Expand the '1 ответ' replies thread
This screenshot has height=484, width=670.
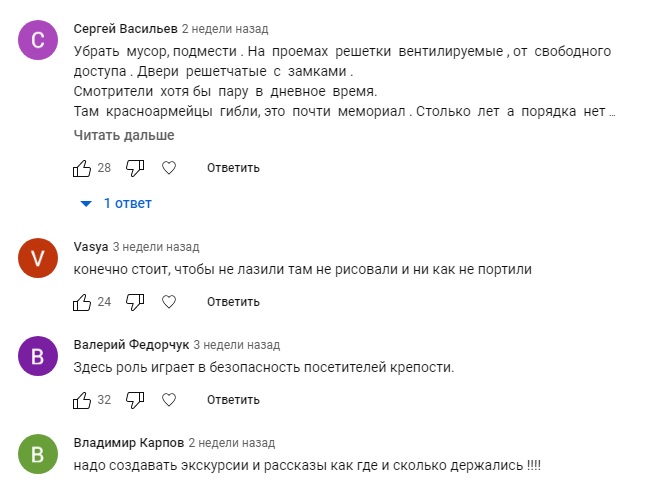coord(118,204)
